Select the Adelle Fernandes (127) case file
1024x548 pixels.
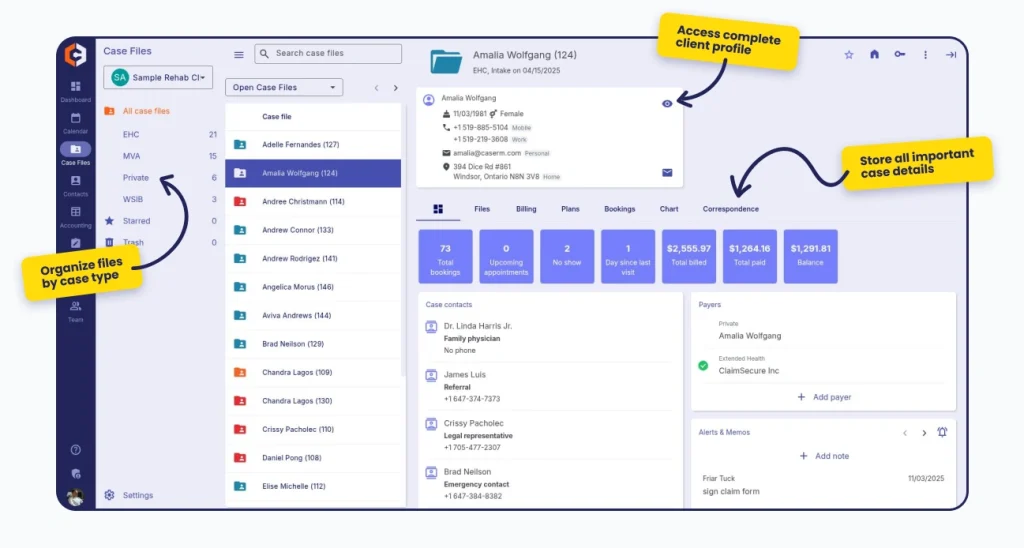pyautogui.click(x=313, y=144)
